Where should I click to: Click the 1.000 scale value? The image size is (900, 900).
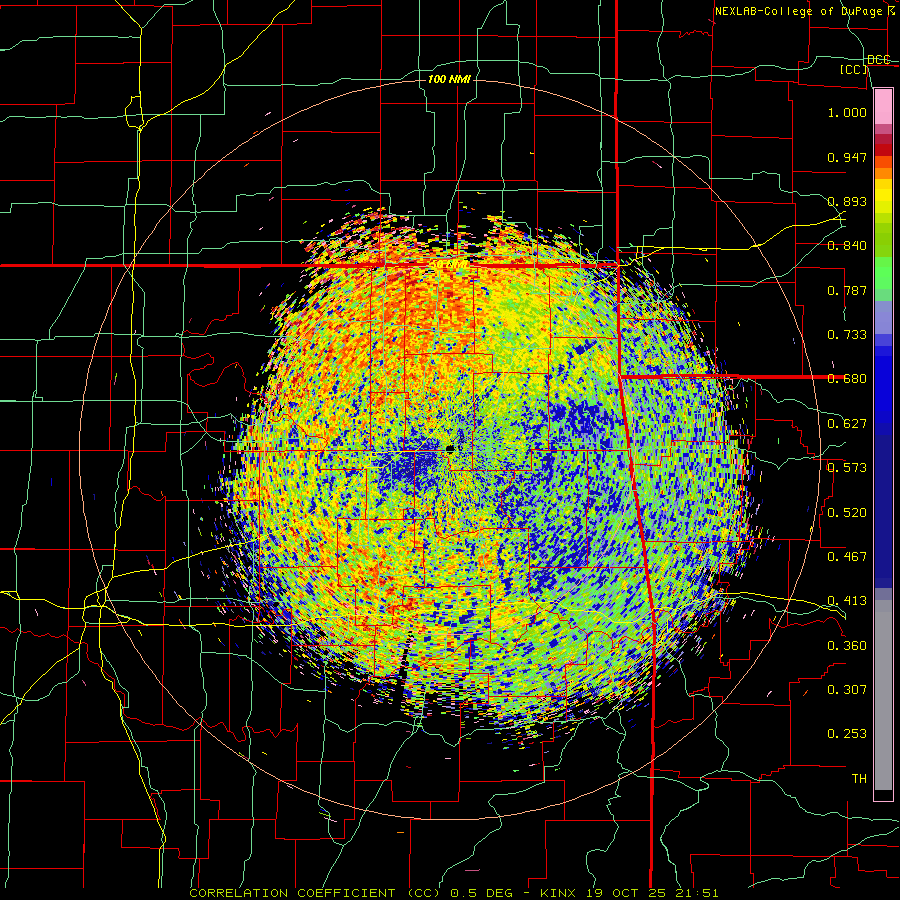(847, 112)
